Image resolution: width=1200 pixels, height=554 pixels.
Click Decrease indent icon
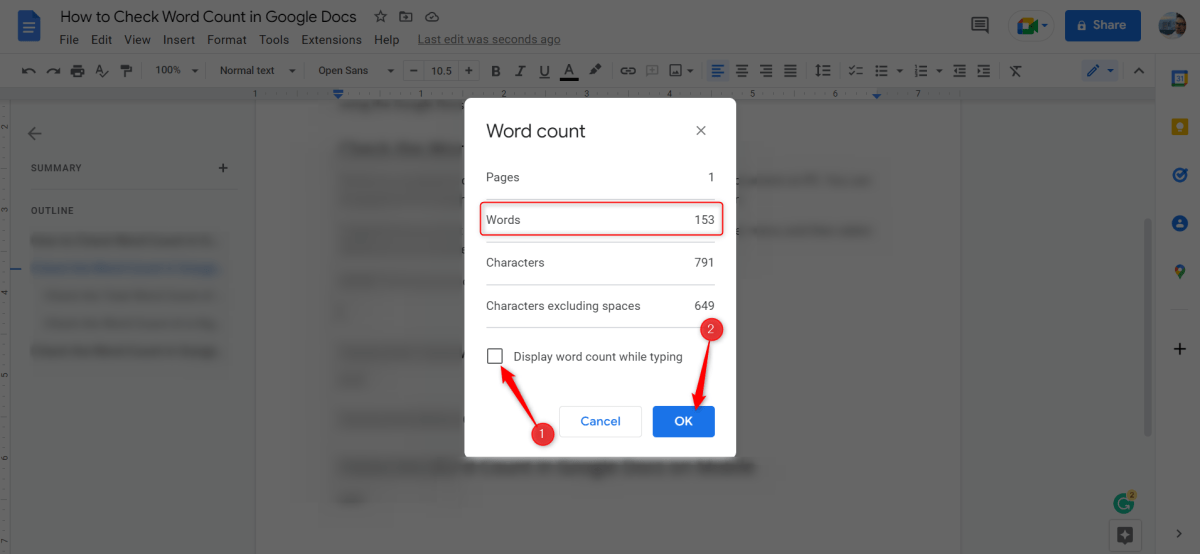[x=960, y=71]
